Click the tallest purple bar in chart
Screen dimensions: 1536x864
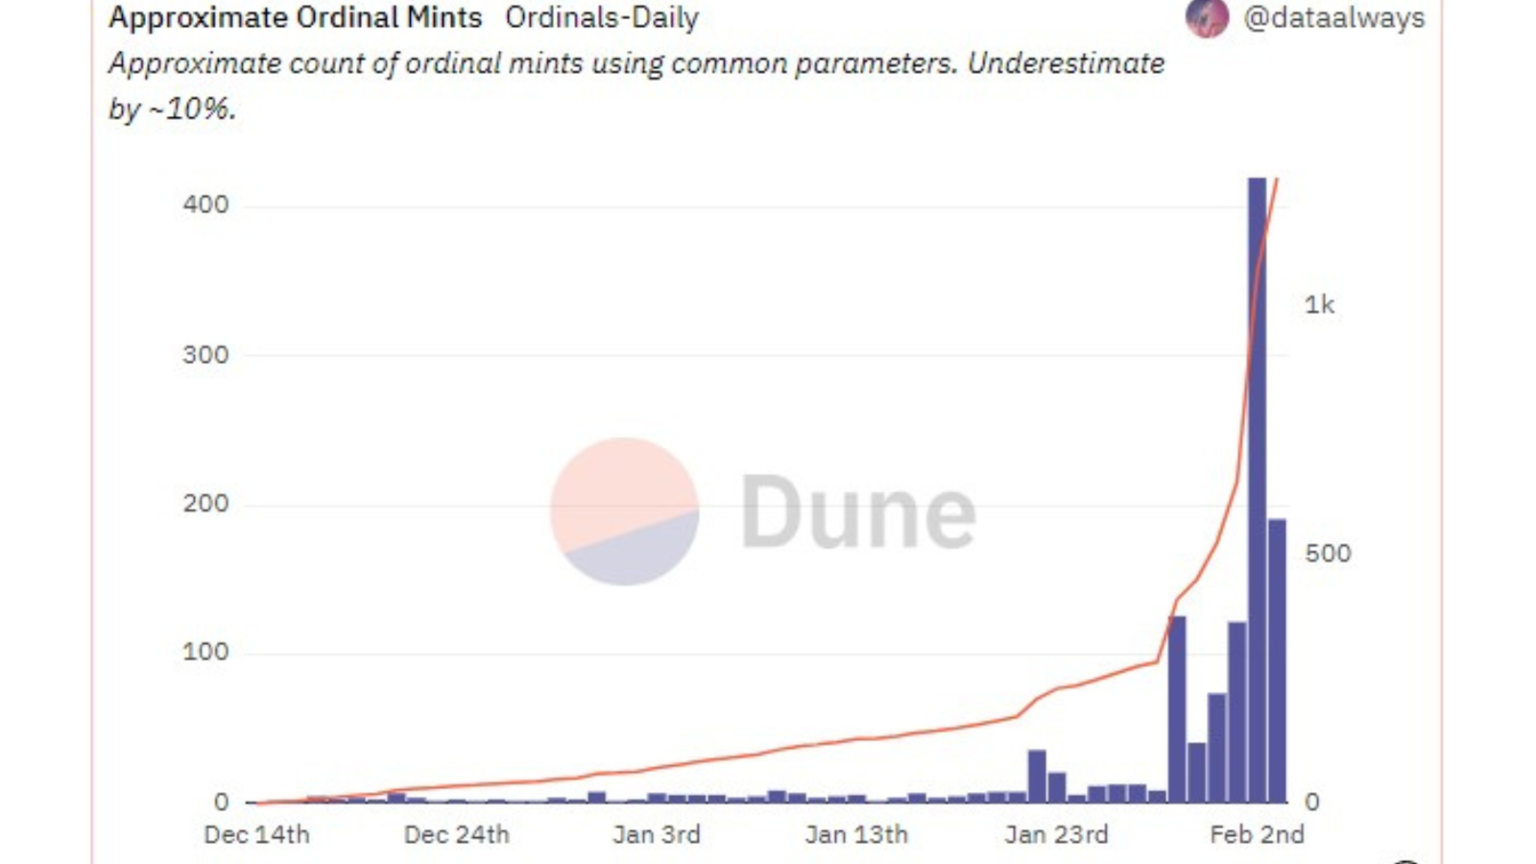pyautogui.click(x=1257, y=490)
